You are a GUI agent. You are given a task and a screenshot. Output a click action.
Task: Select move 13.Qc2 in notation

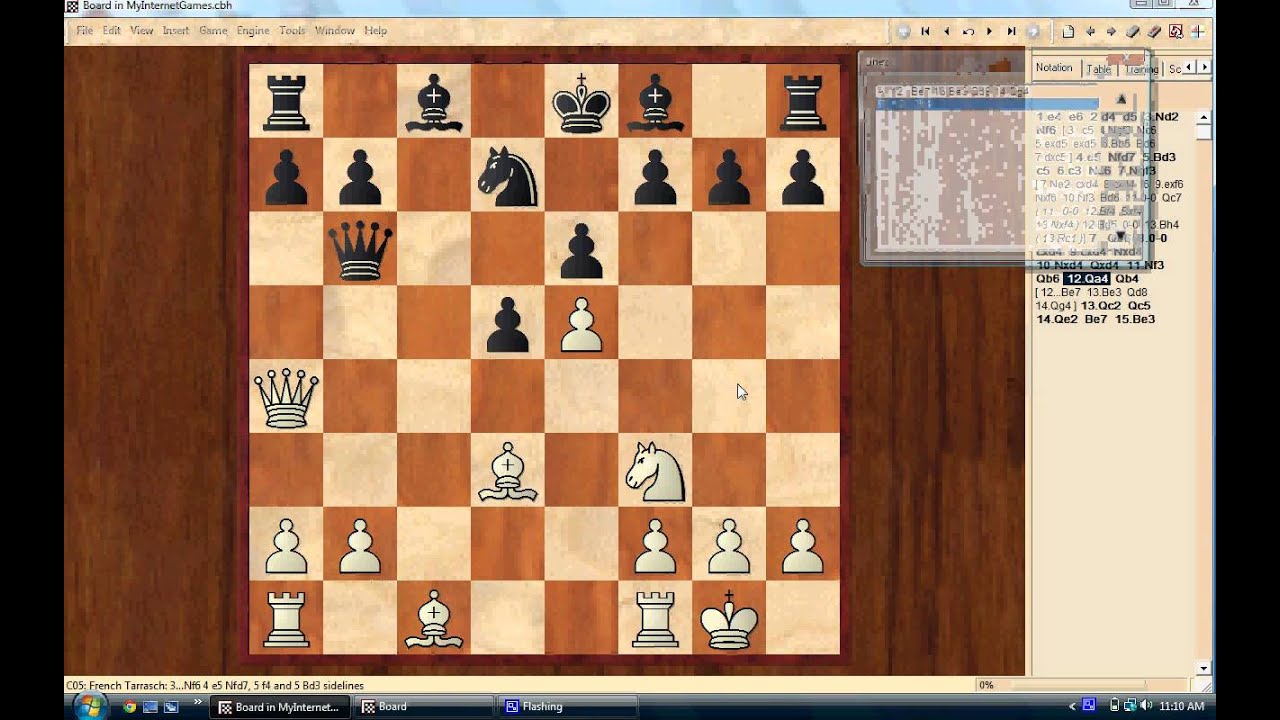pyautogui.click(x=1101, y=306)
